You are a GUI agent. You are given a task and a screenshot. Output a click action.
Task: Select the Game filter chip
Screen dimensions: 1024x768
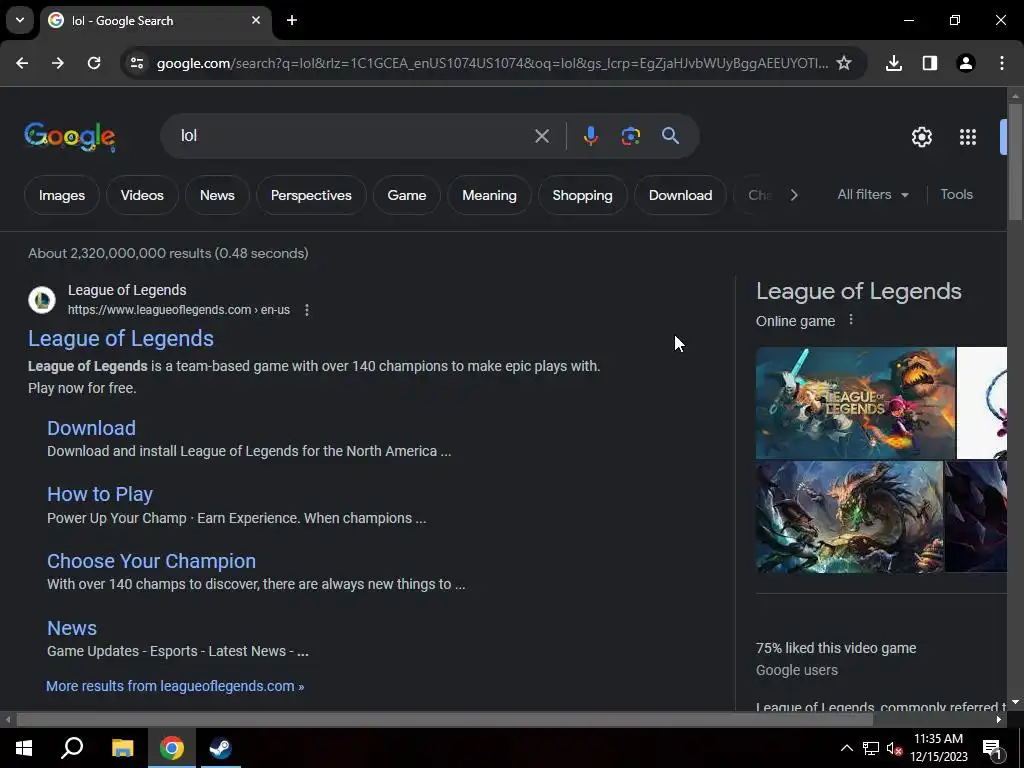pyautogui.click(x=406, y=195)
